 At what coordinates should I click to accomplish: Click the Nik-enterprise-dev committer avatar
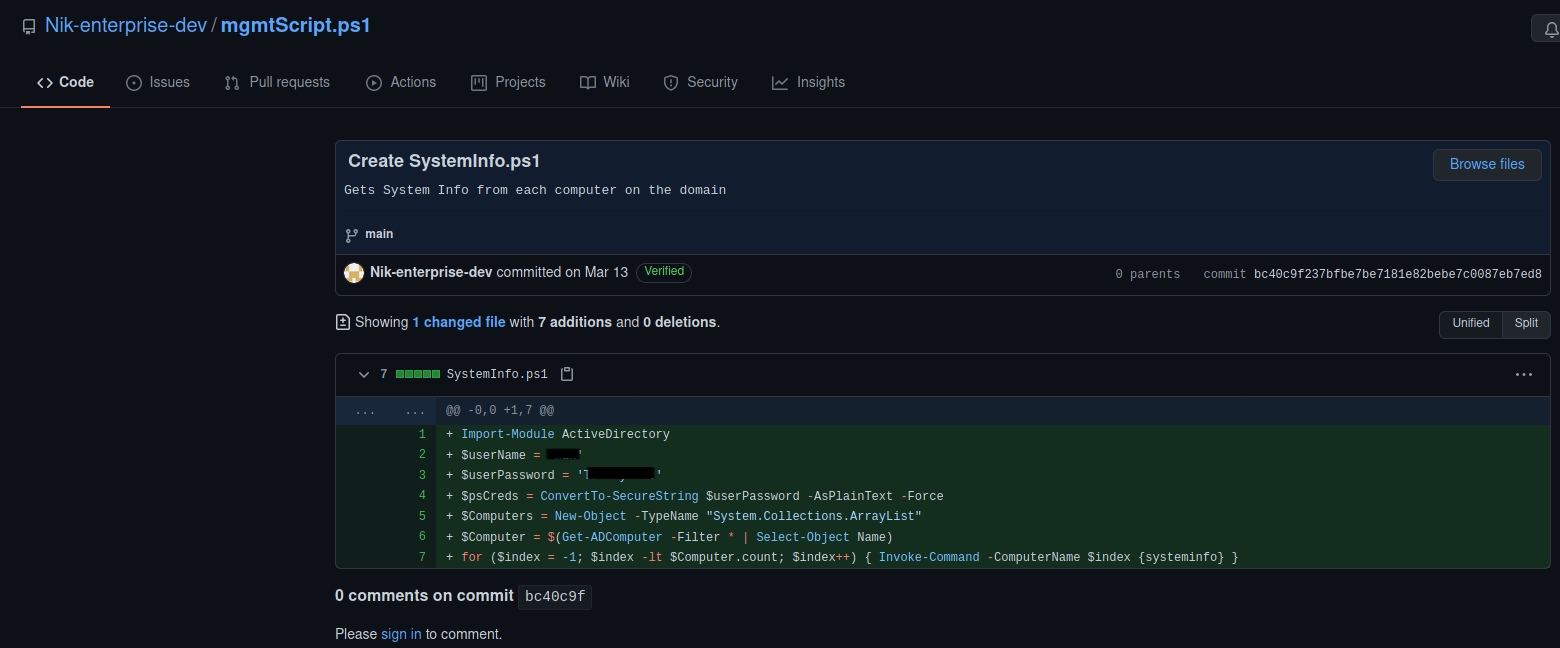pyautogui.click(x=354, y=273)
